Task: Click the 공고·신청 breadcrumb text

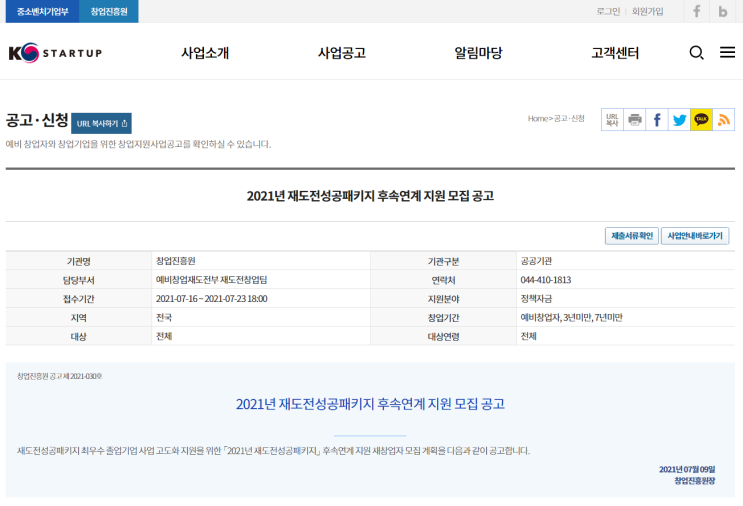Action: [569, 118]
